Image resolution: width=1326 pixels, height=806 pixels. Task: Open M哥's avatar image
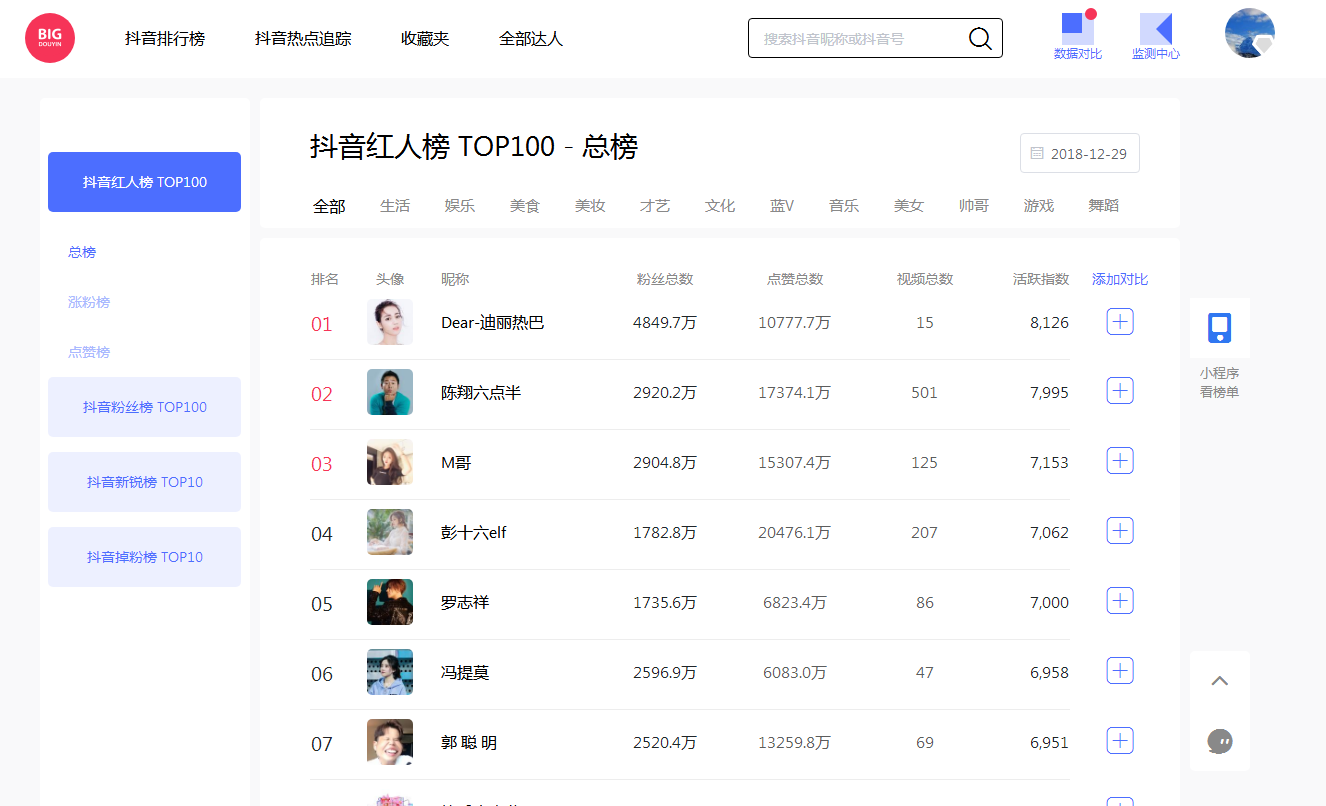coord(390,462)
